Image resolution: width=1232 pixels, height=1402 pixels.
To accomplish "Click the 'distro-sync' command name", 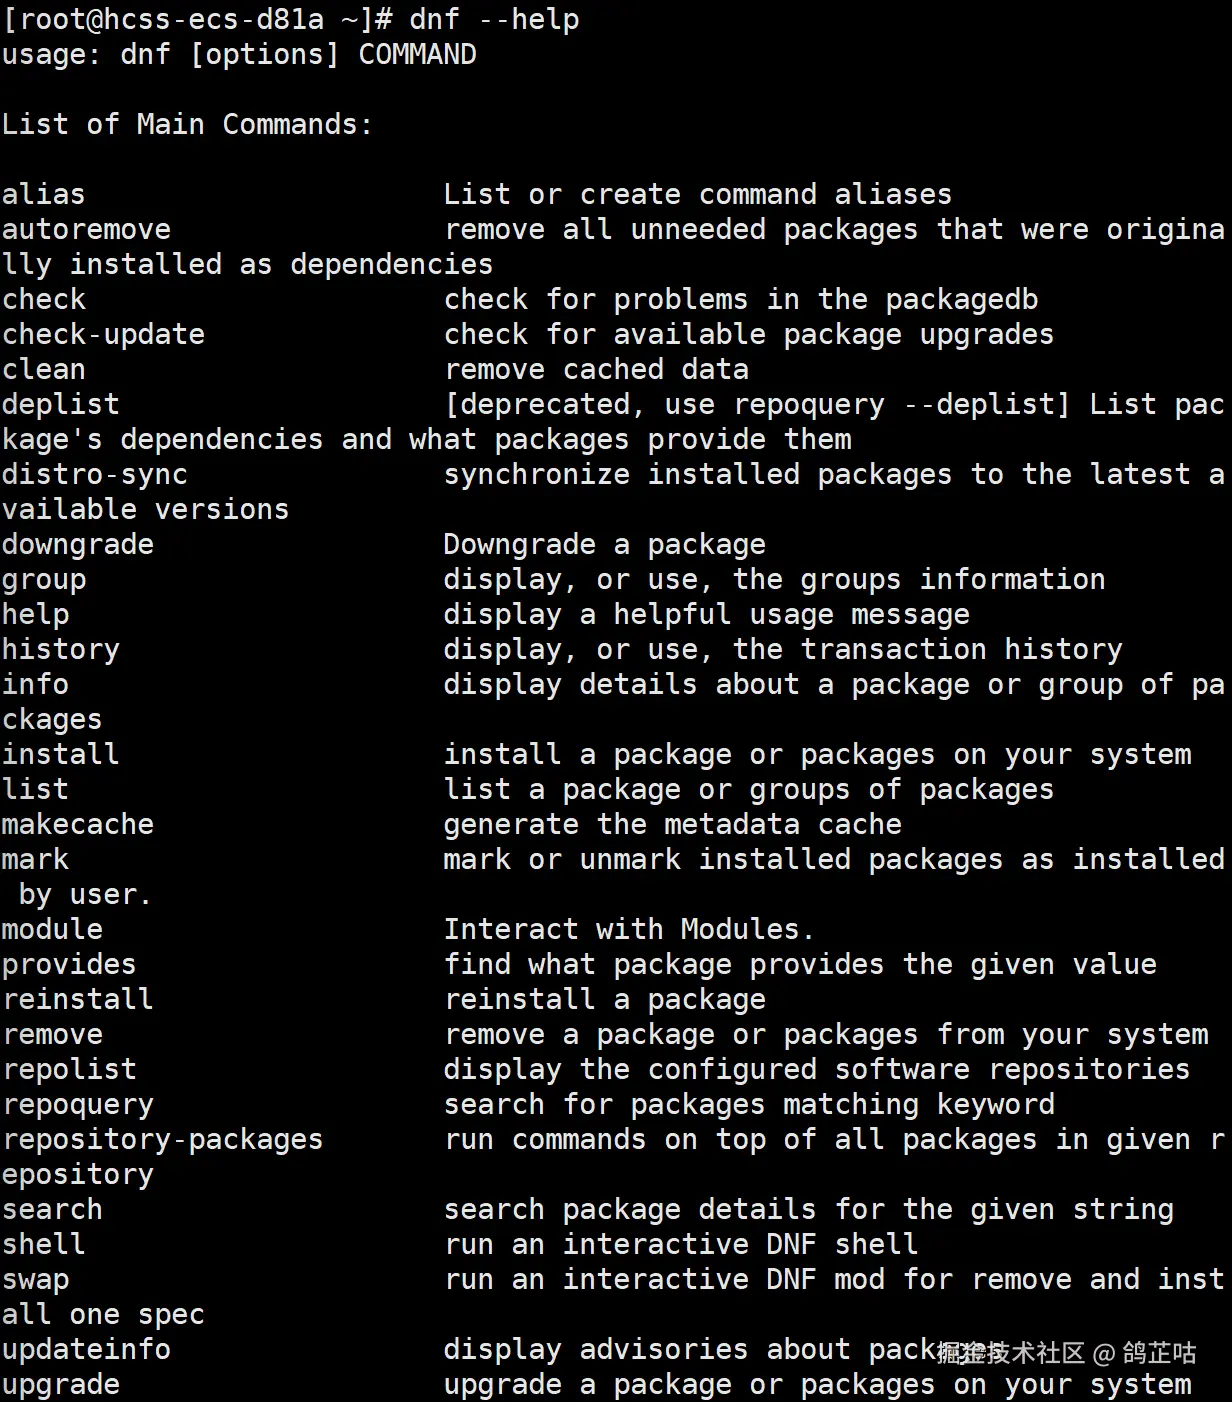I will click(x=95, y=474).
